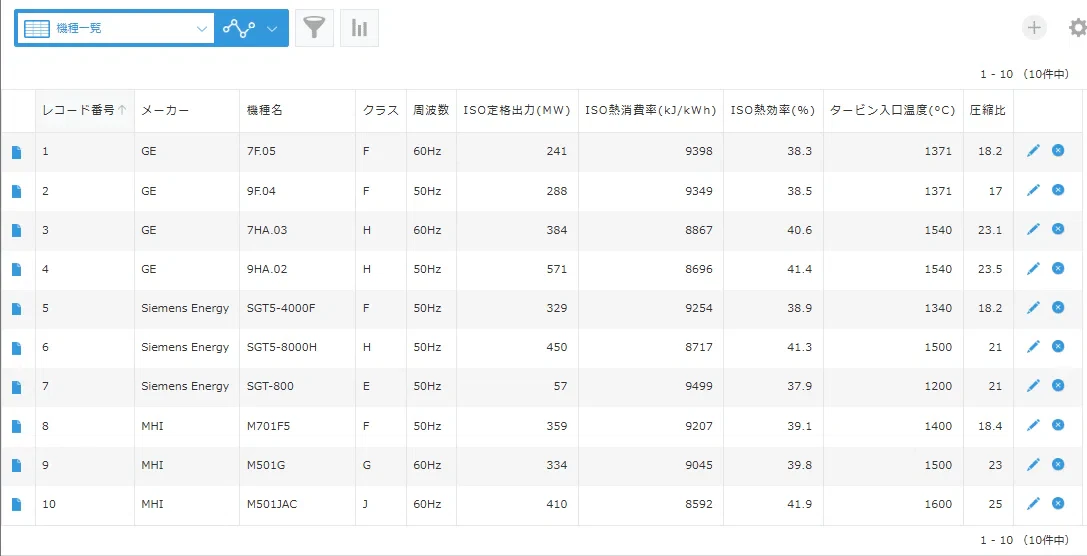Click the ISO熱消費率(kJ/kWh) column header
This screenshot has height=556, width=1087.
pos(650,110)
